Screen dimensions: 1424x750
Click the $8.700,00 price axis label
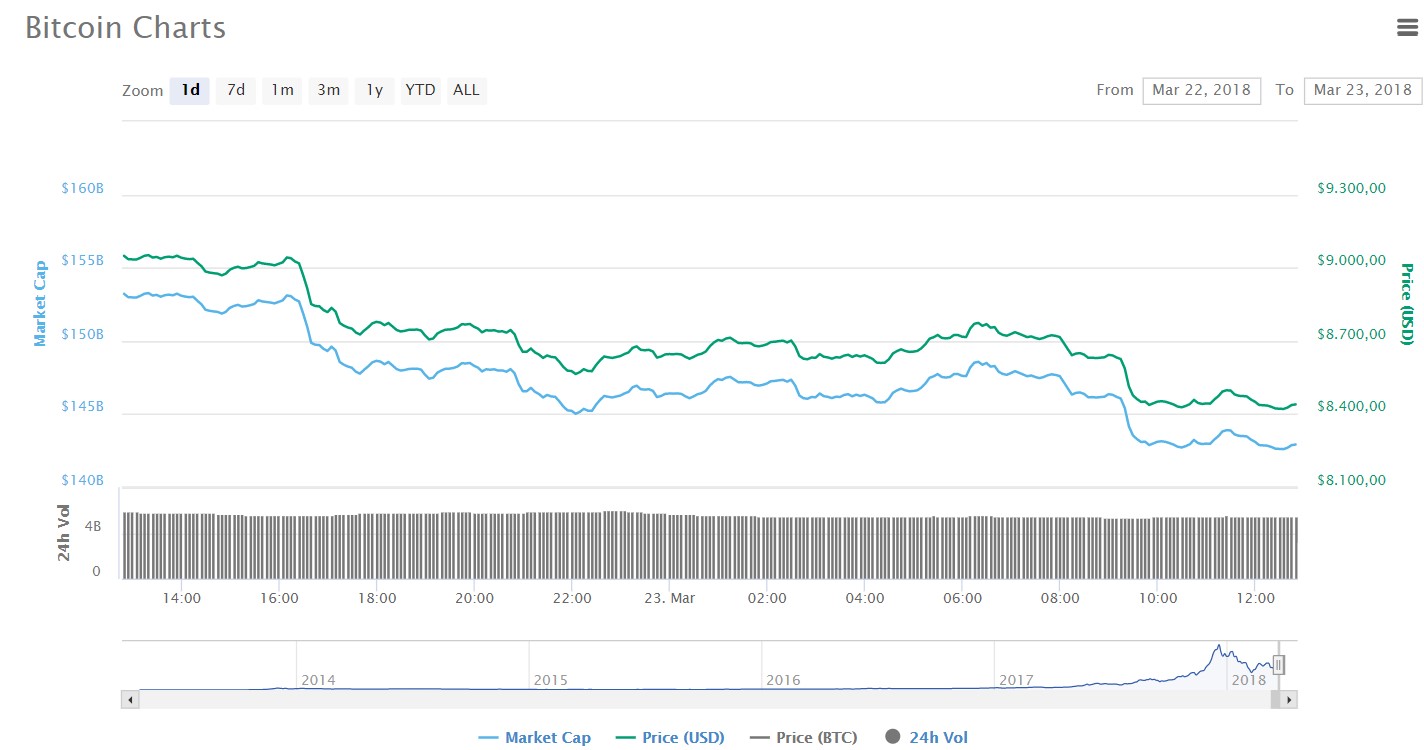pyautogui.click(x=1351, y=334)
